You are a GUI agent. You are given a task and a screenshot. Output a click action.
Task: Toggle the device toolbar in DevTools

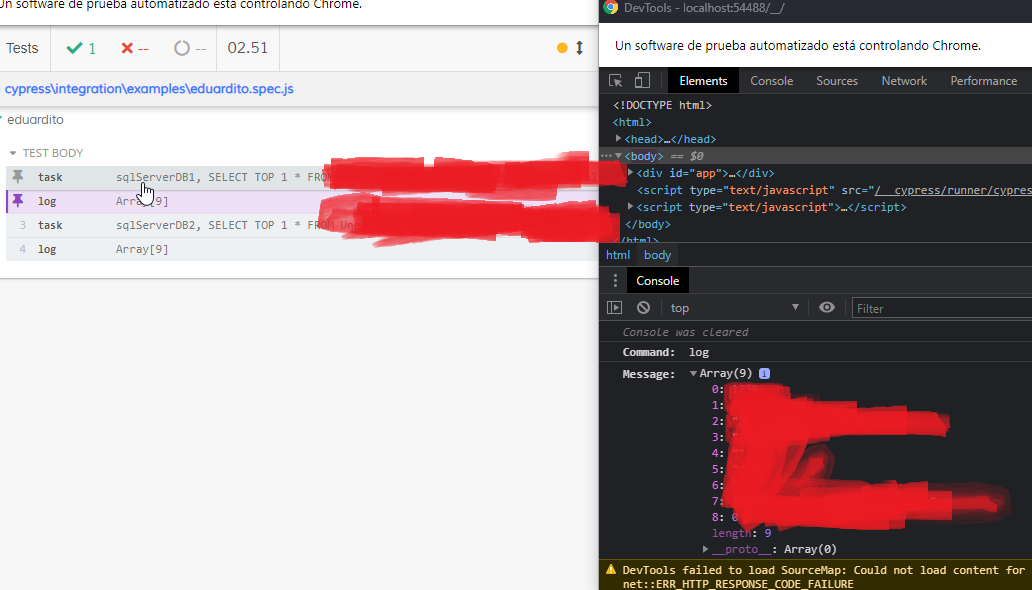click(x=641, y=79)
